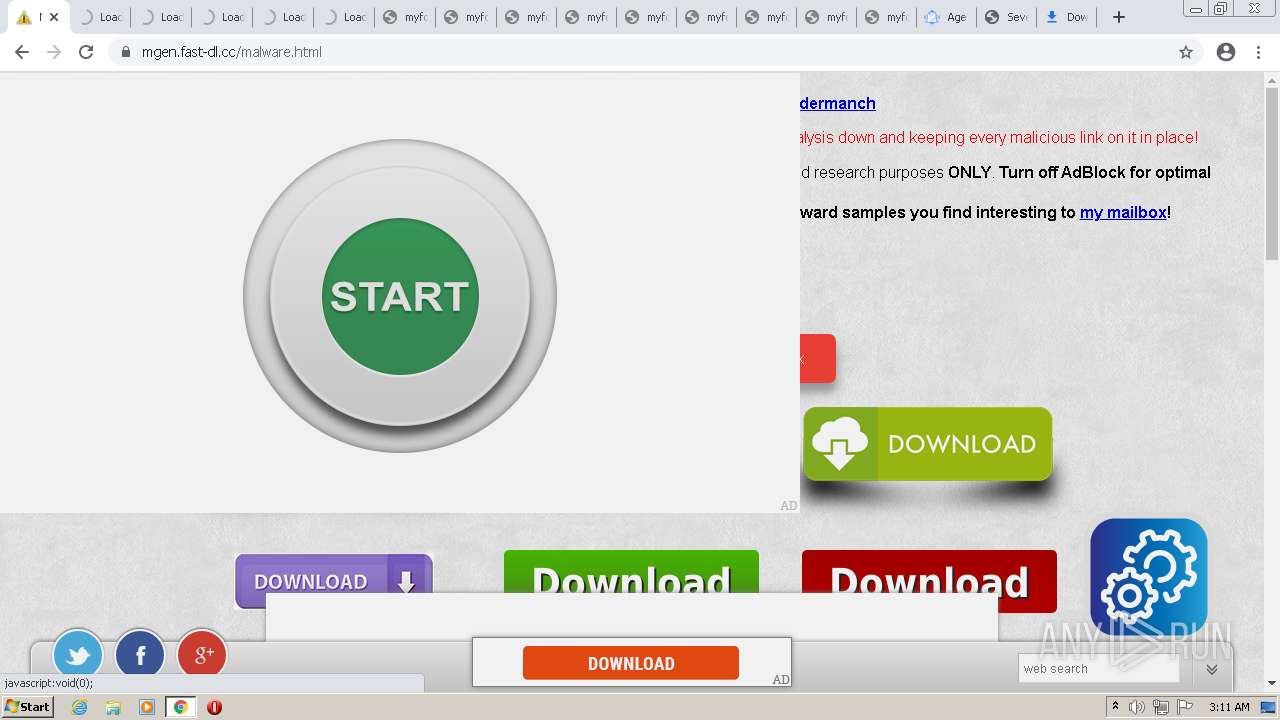
Task: Open the Action Center flag icon
Action: tap(1185, 707)
